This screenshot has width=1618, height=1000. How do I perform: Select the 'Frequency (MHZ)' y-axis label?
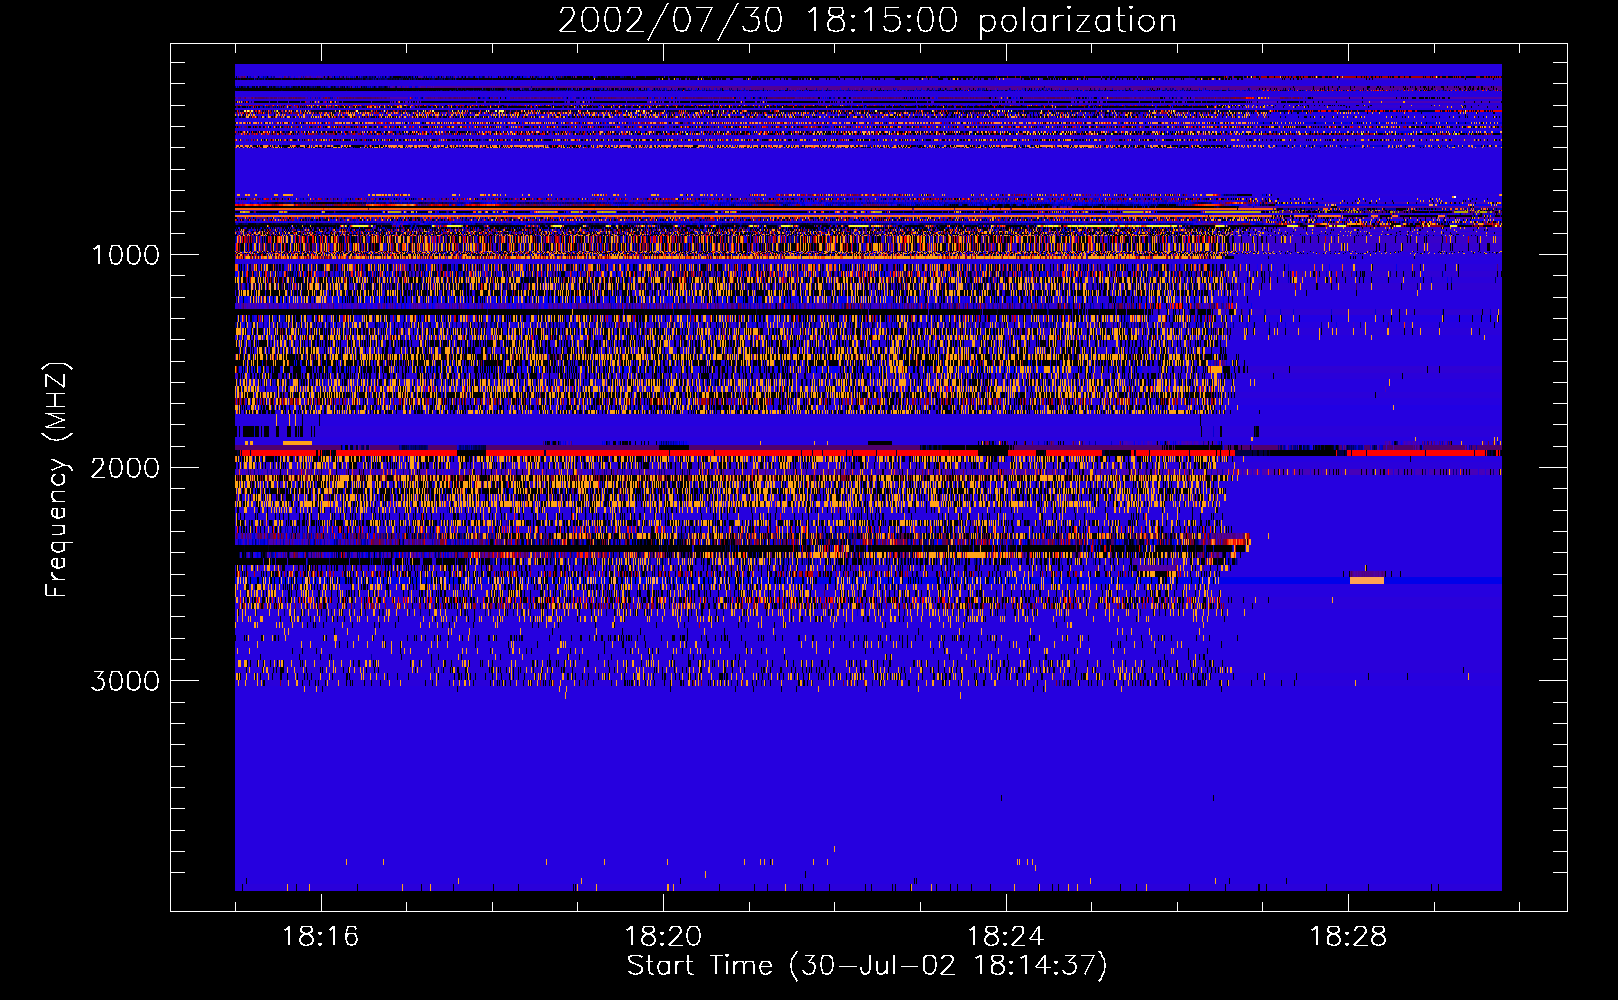58,480
